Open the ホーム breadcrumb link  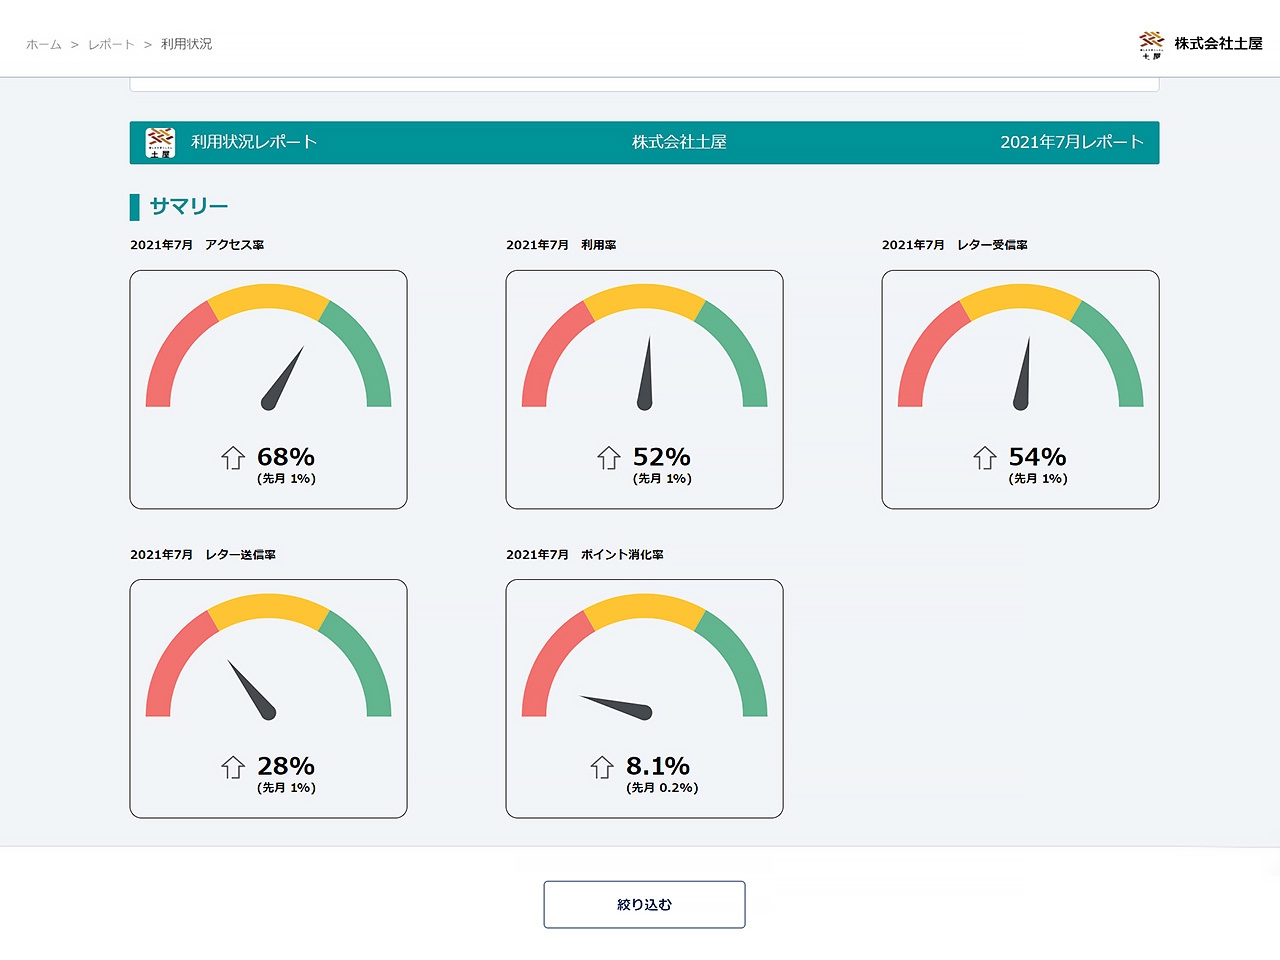click(x=44, y=44)
